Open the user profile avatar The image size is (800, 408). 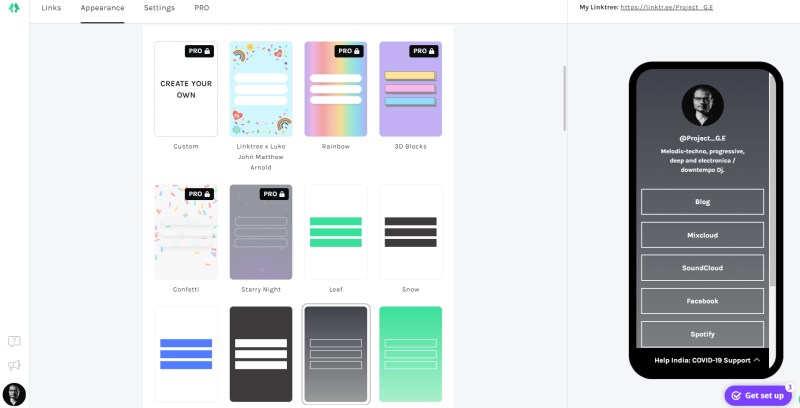[14, 394]
